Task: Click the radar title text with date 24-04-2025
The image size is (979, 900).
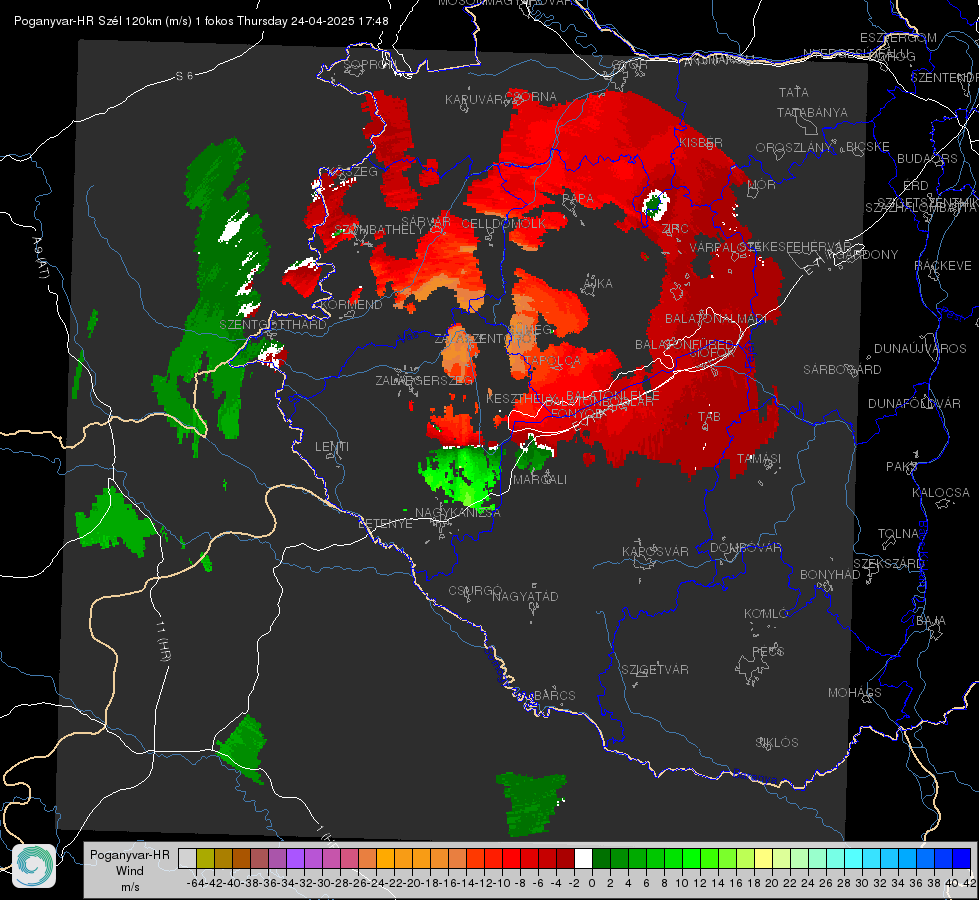Action: [x=201, y=21]
